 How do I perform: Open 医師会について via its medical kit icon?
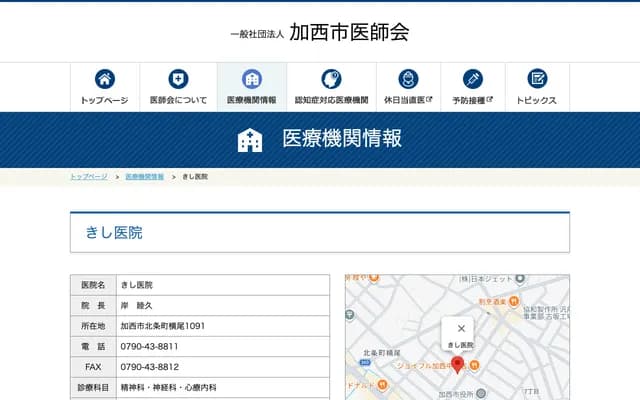coord(178,79)
